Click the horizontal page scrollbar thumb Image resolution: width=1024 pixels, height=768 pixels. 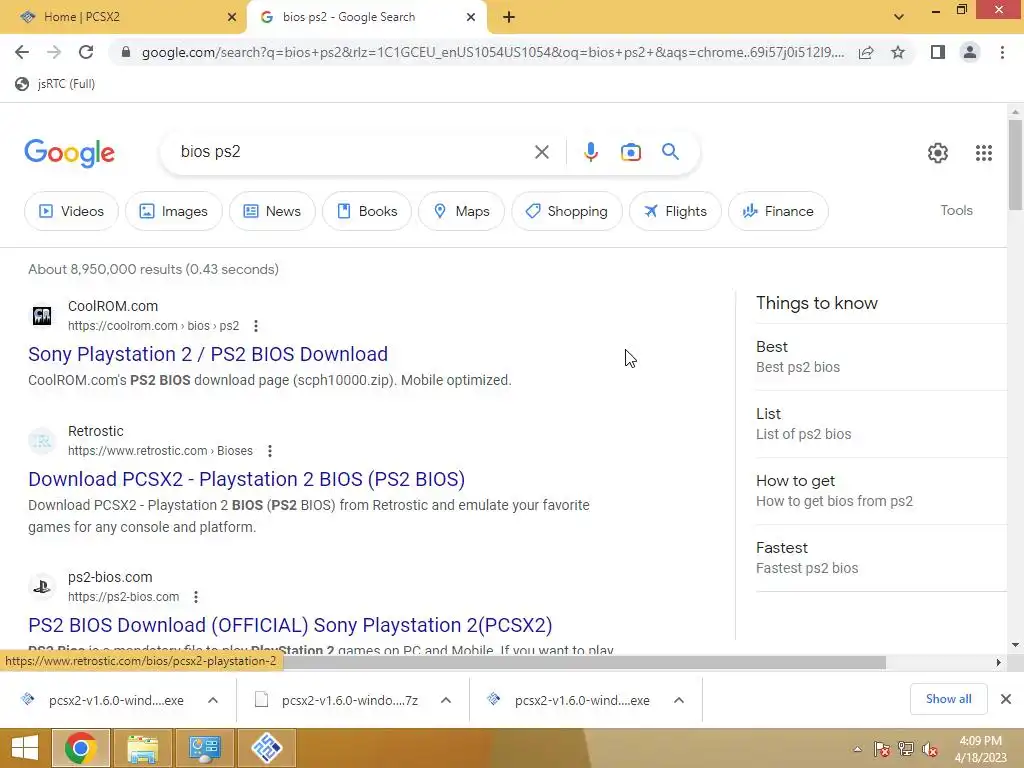pos(584,662)
